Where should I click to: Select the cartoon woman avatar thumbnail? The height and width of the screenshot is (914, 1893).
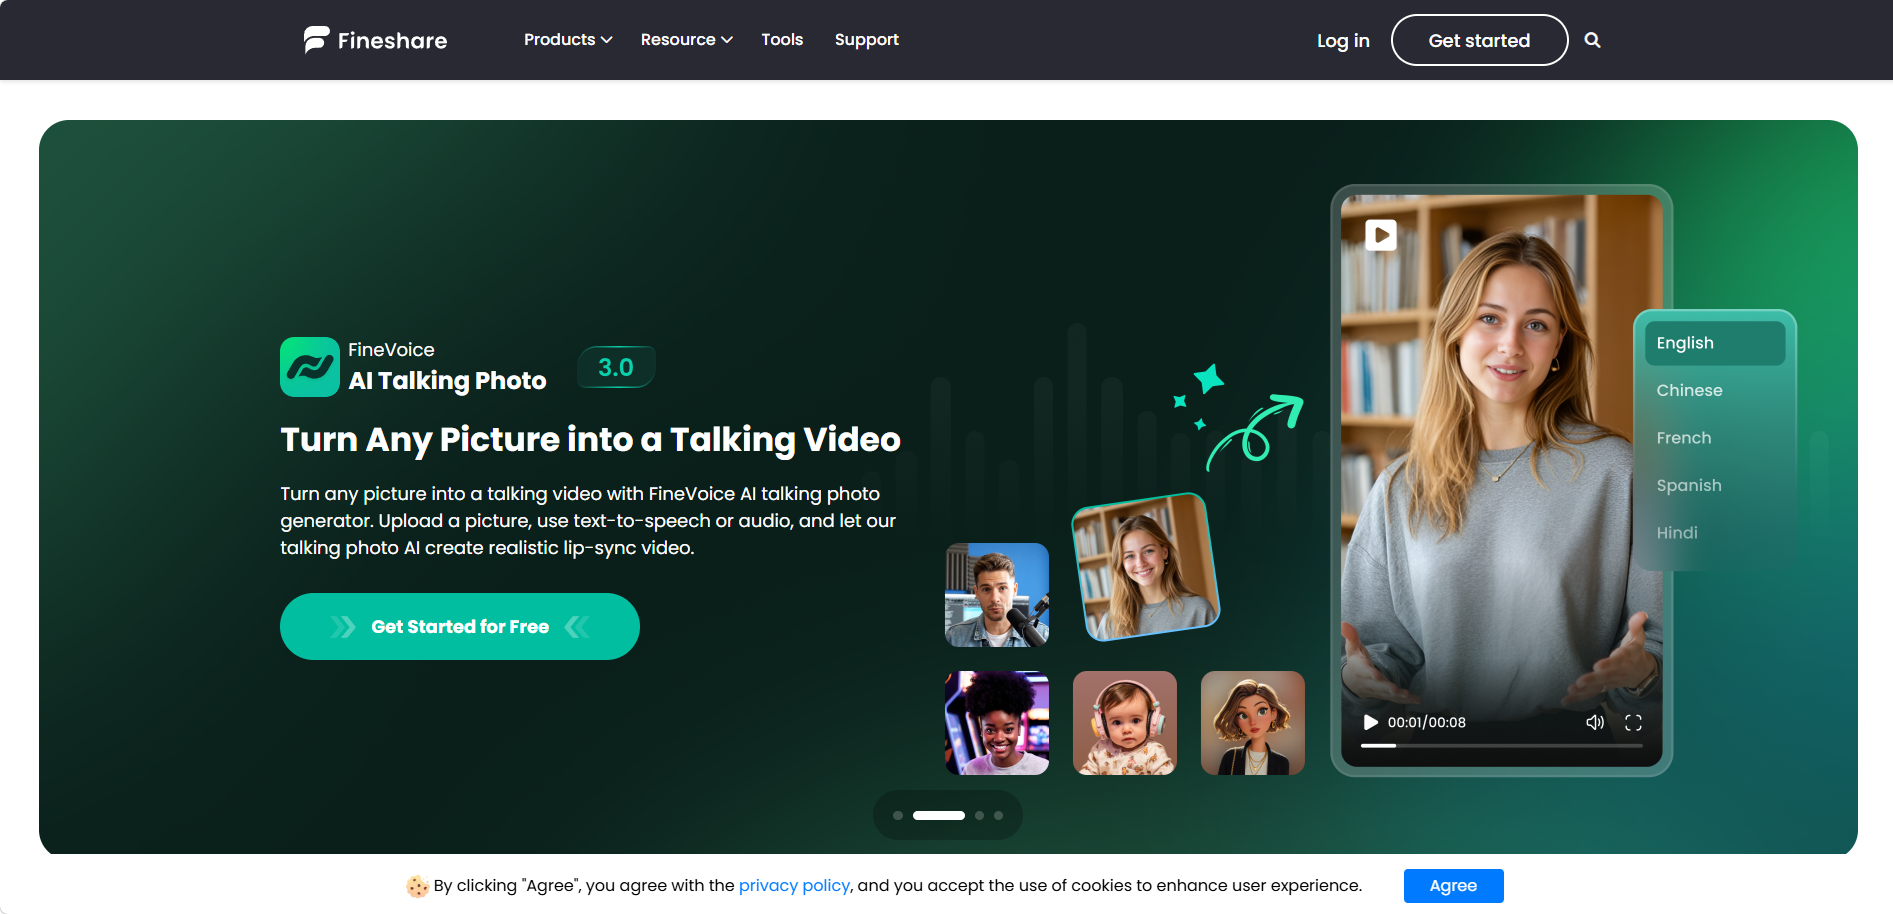tap(1253, 723)
